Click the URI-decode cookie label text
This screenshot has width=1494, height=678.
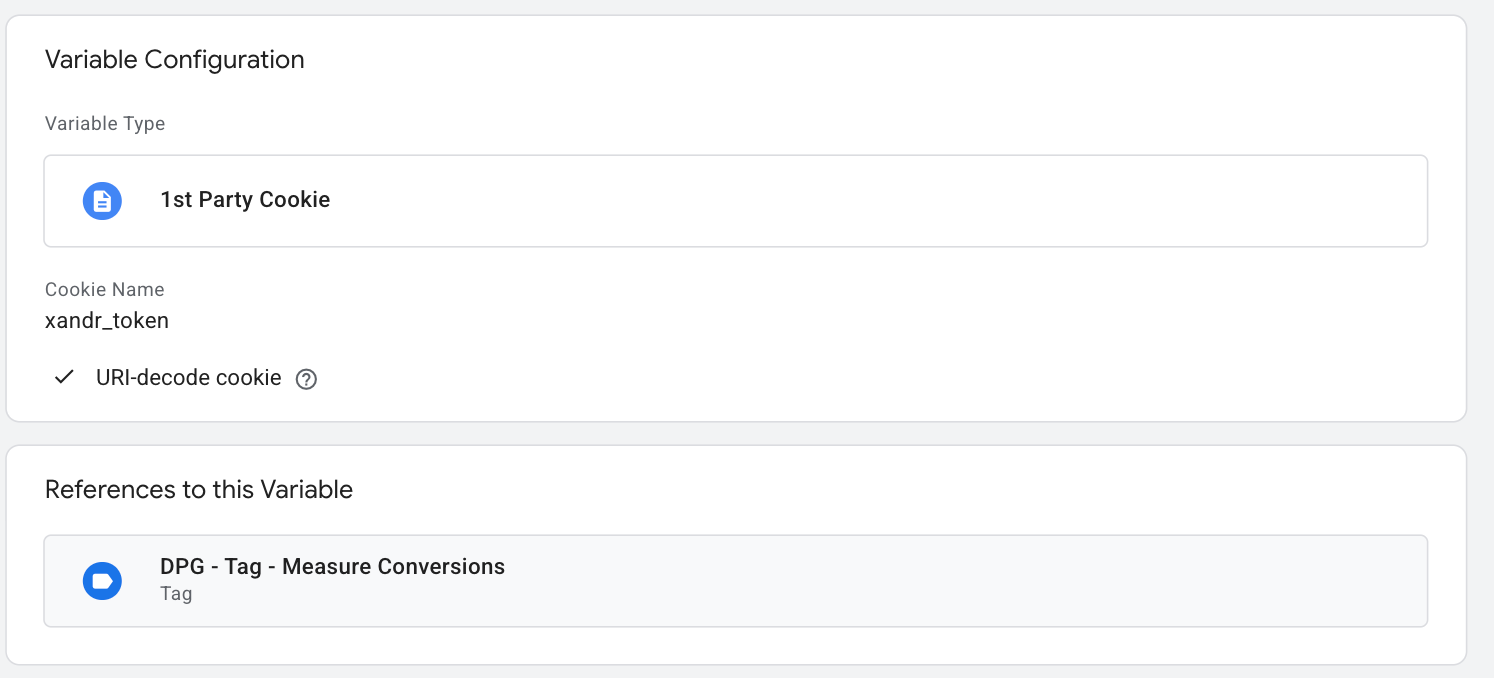tap(189, 378)
